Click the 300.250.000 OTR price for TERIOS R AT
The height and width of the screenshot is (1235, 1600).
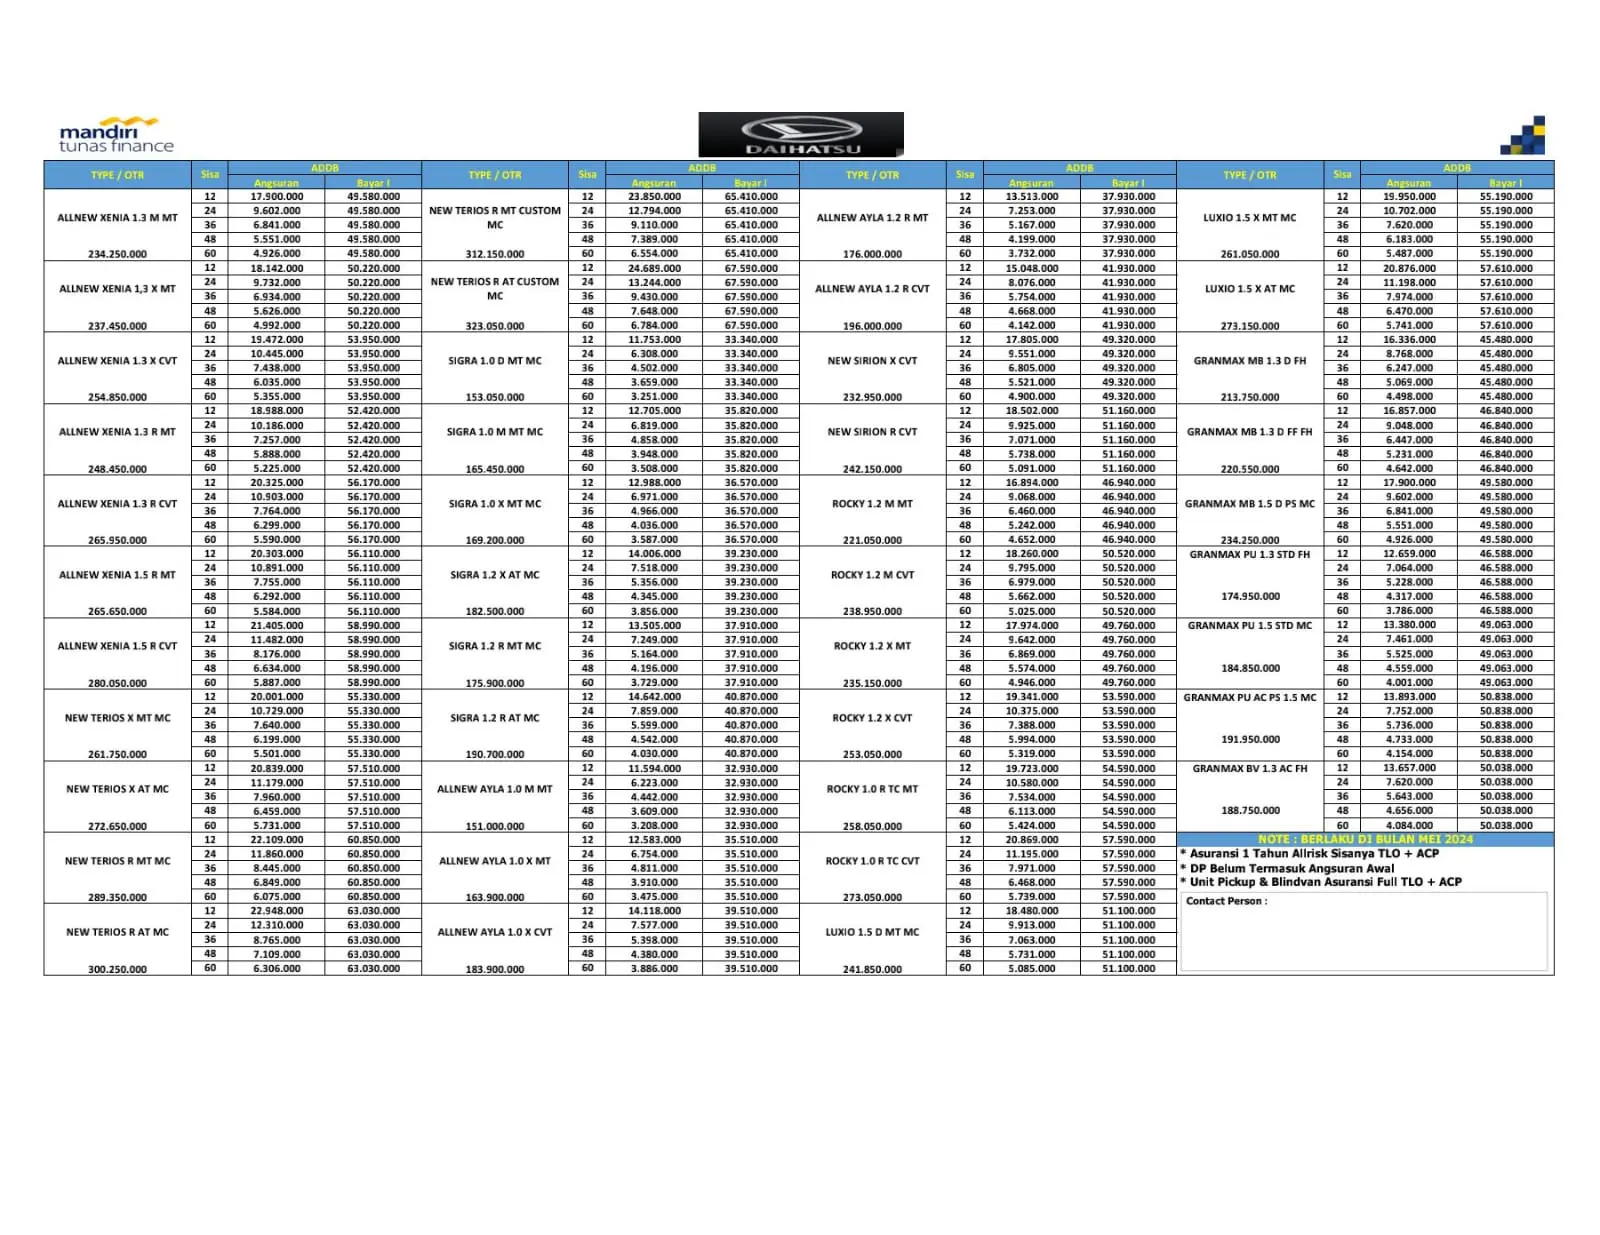click(117, 969)
